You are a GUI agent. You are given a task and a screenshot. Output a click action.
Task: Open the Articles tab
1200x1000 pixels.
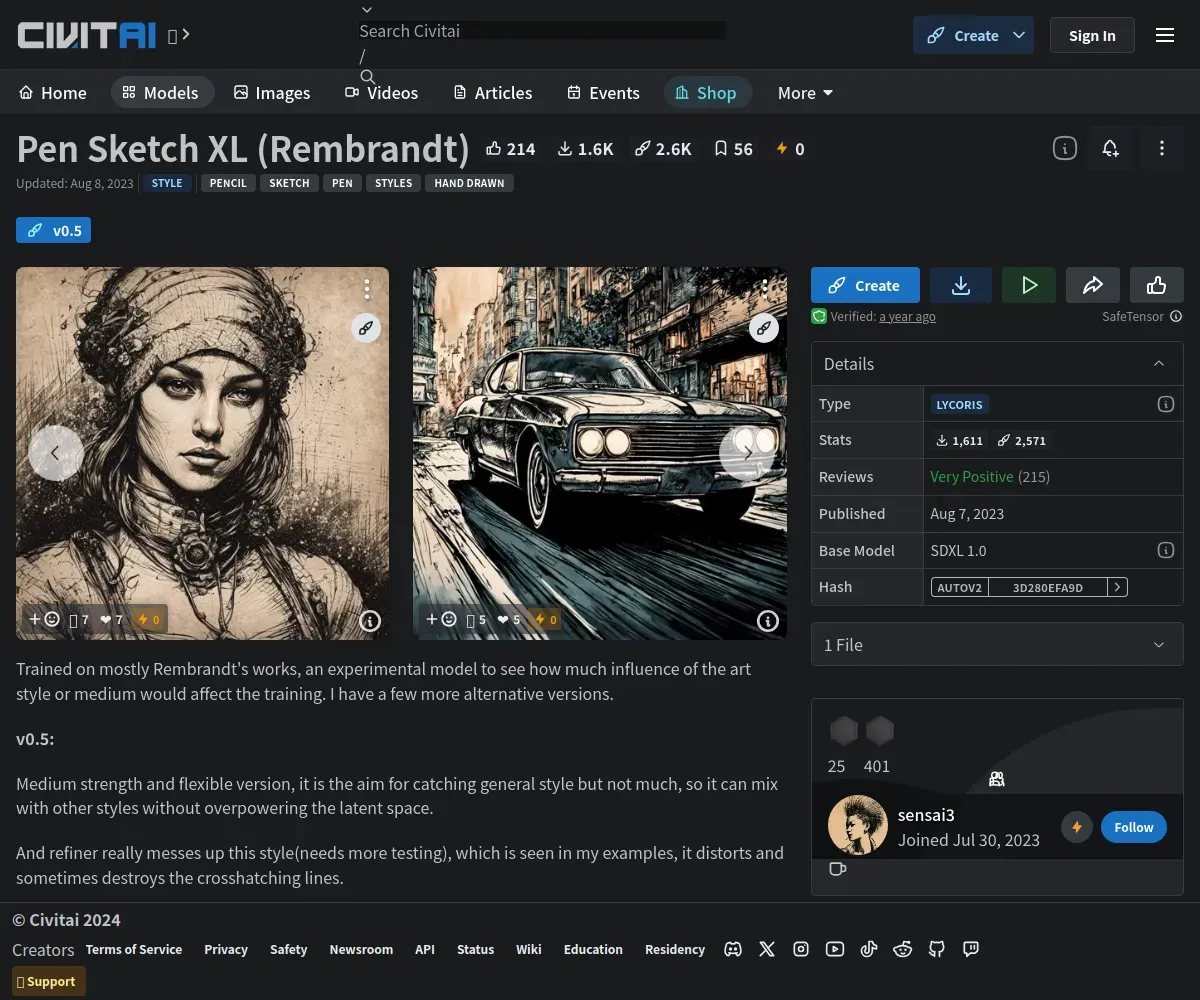[493, 92]
